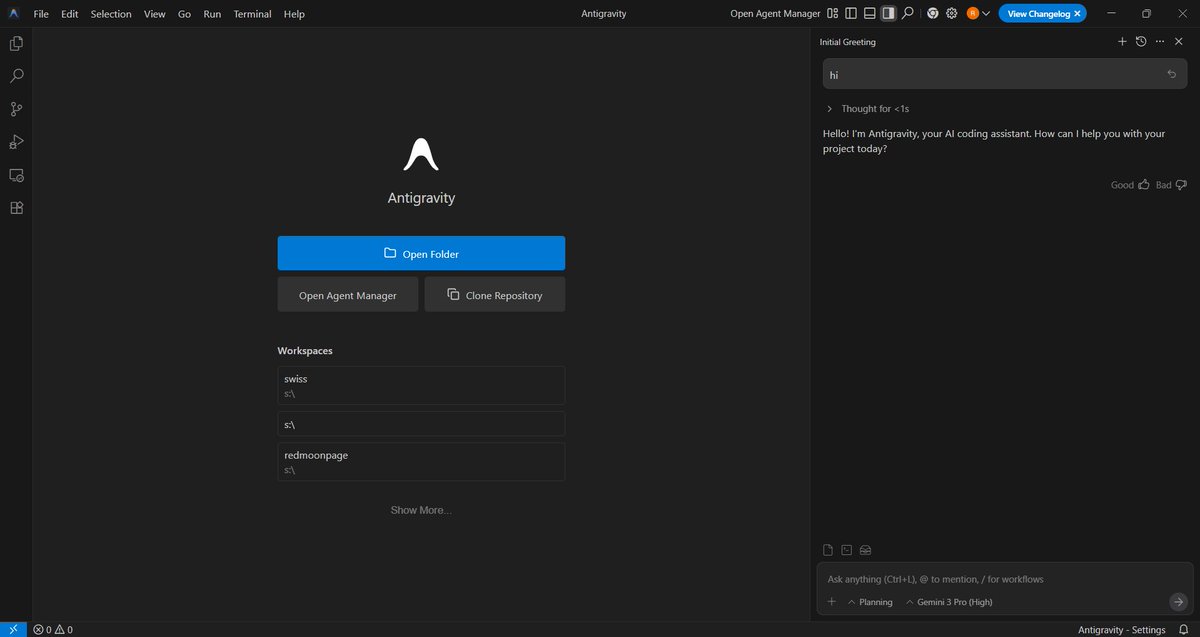Open the Remote Explorer view

click(x=16, y=175)
